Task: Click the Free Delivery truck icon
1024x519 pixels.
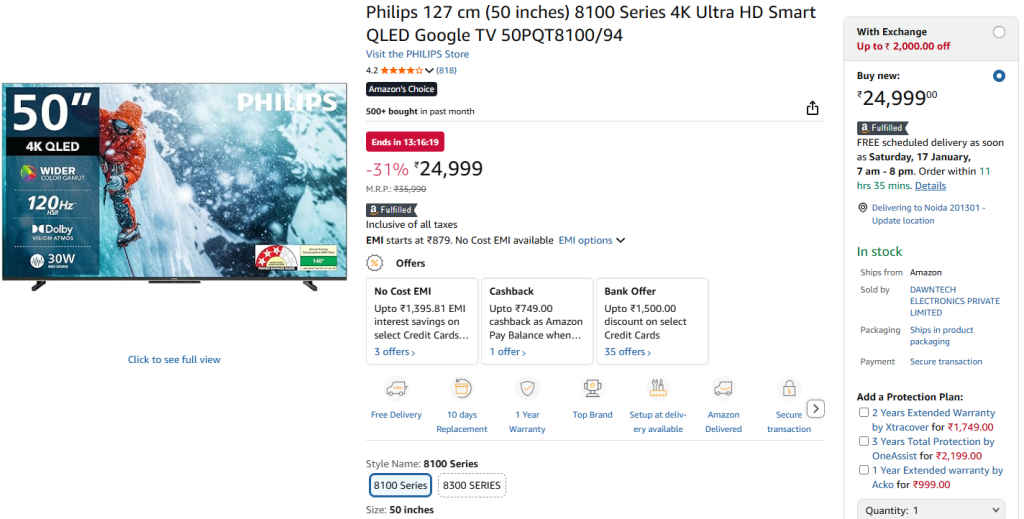Action: pyautogui.click(x=396, y=388)
